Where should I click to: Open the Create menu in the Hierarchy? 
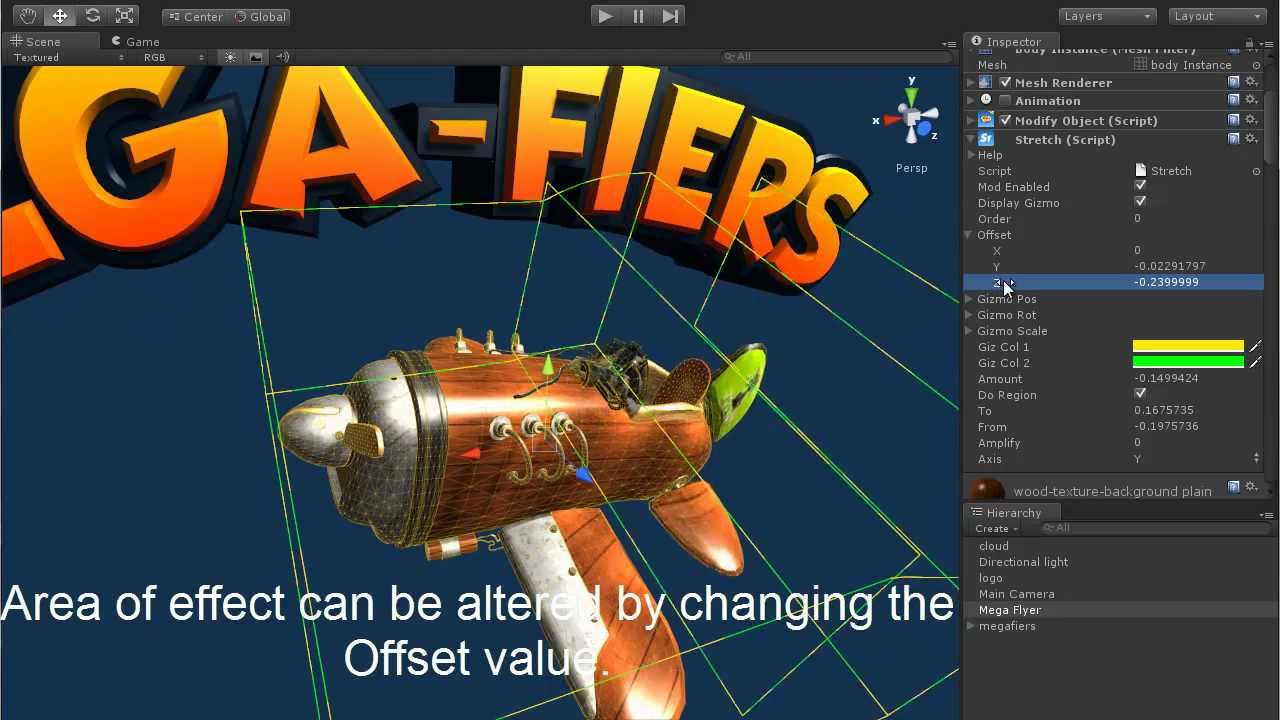point(994,528)
